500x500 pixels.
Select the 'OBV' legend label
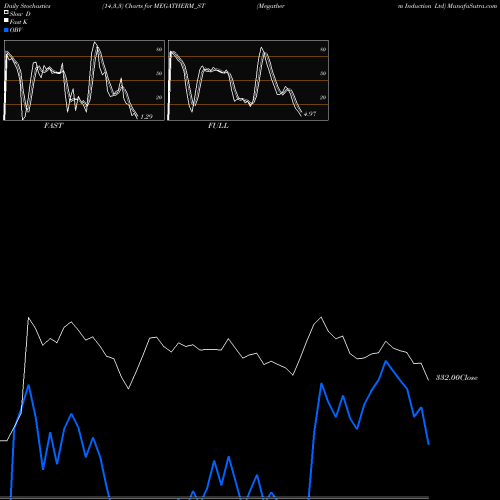pos(16,30)
